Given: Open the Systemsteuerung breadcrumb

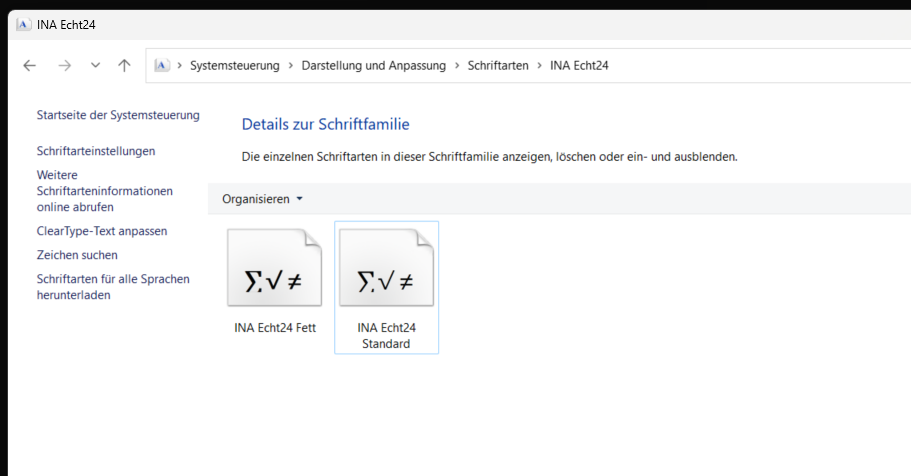Looking at the screenshot, I should click(235, 66).
